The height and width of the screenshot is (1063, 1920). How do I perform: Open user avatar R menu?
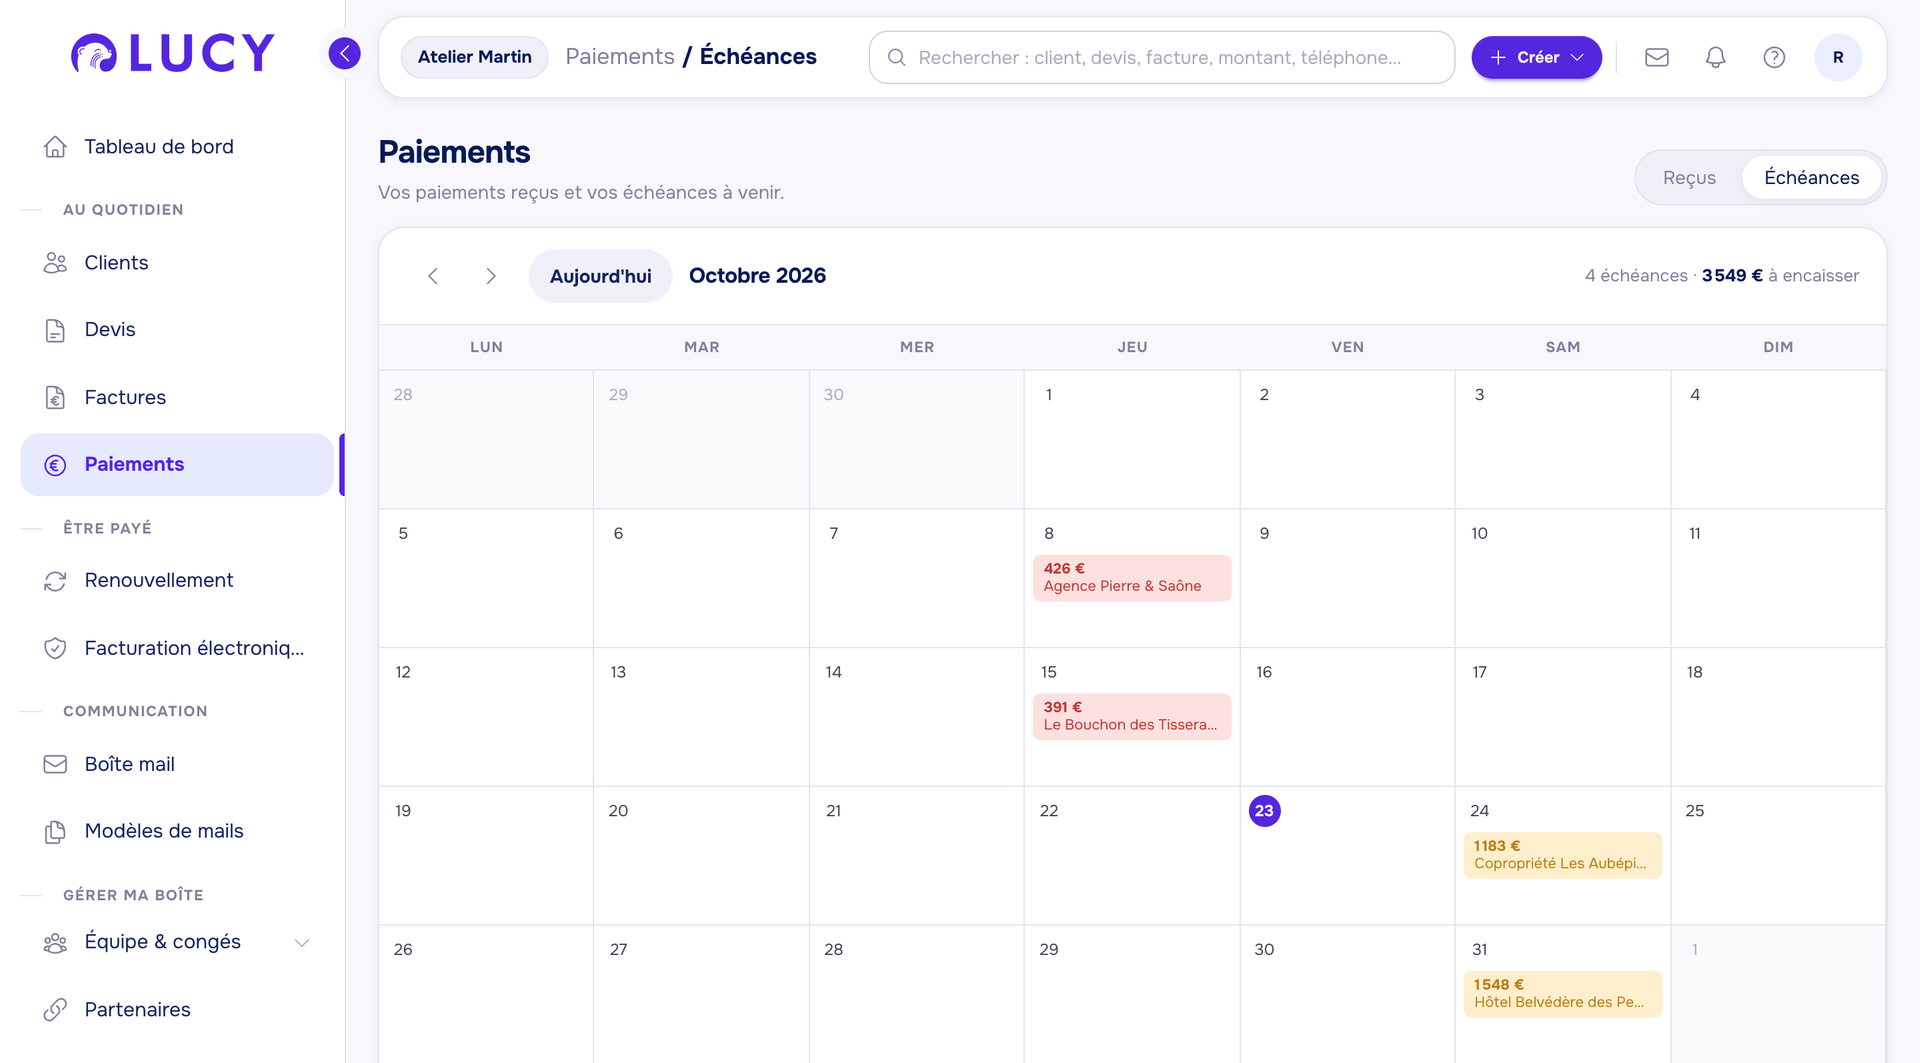(x=1838, y=57)
